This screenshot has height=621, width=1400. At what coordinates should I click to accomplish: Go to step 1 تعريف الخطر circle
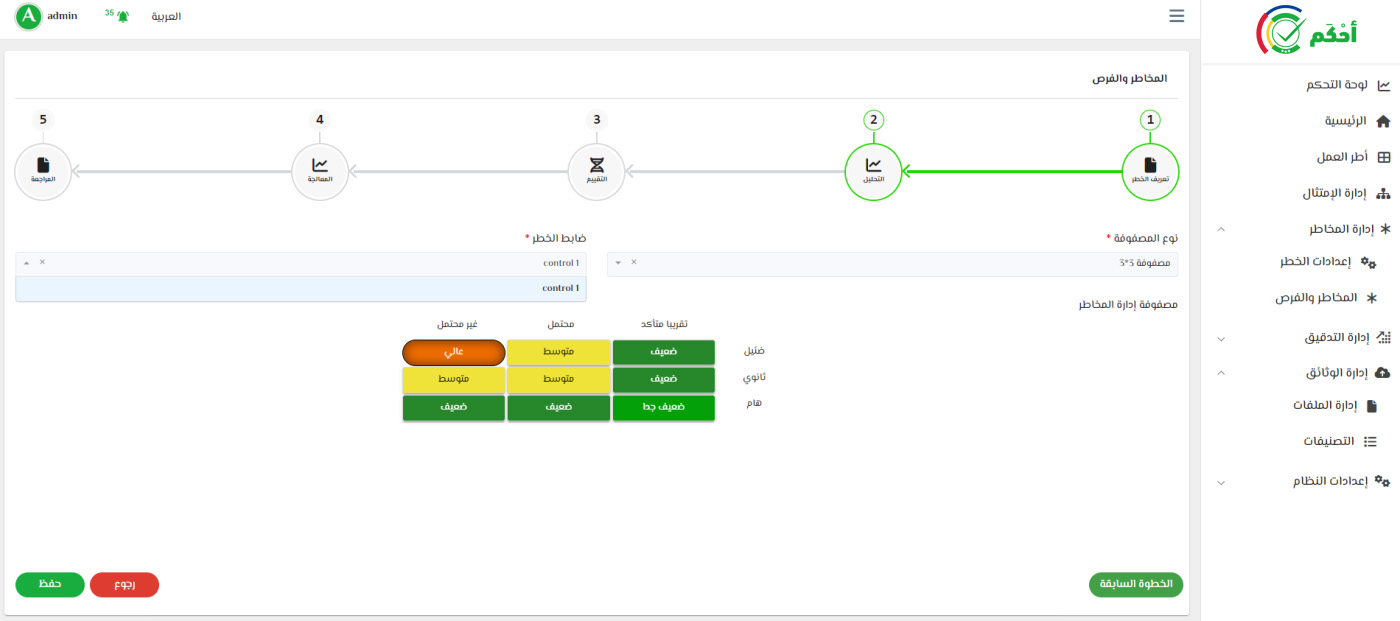pyautogui.click(x=1150, y=172)
